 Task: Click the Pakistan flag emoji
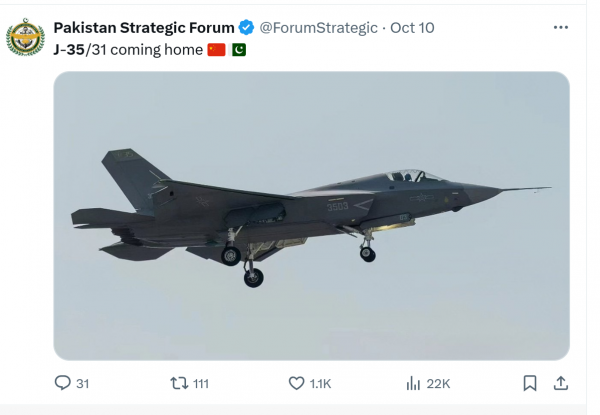239,49
